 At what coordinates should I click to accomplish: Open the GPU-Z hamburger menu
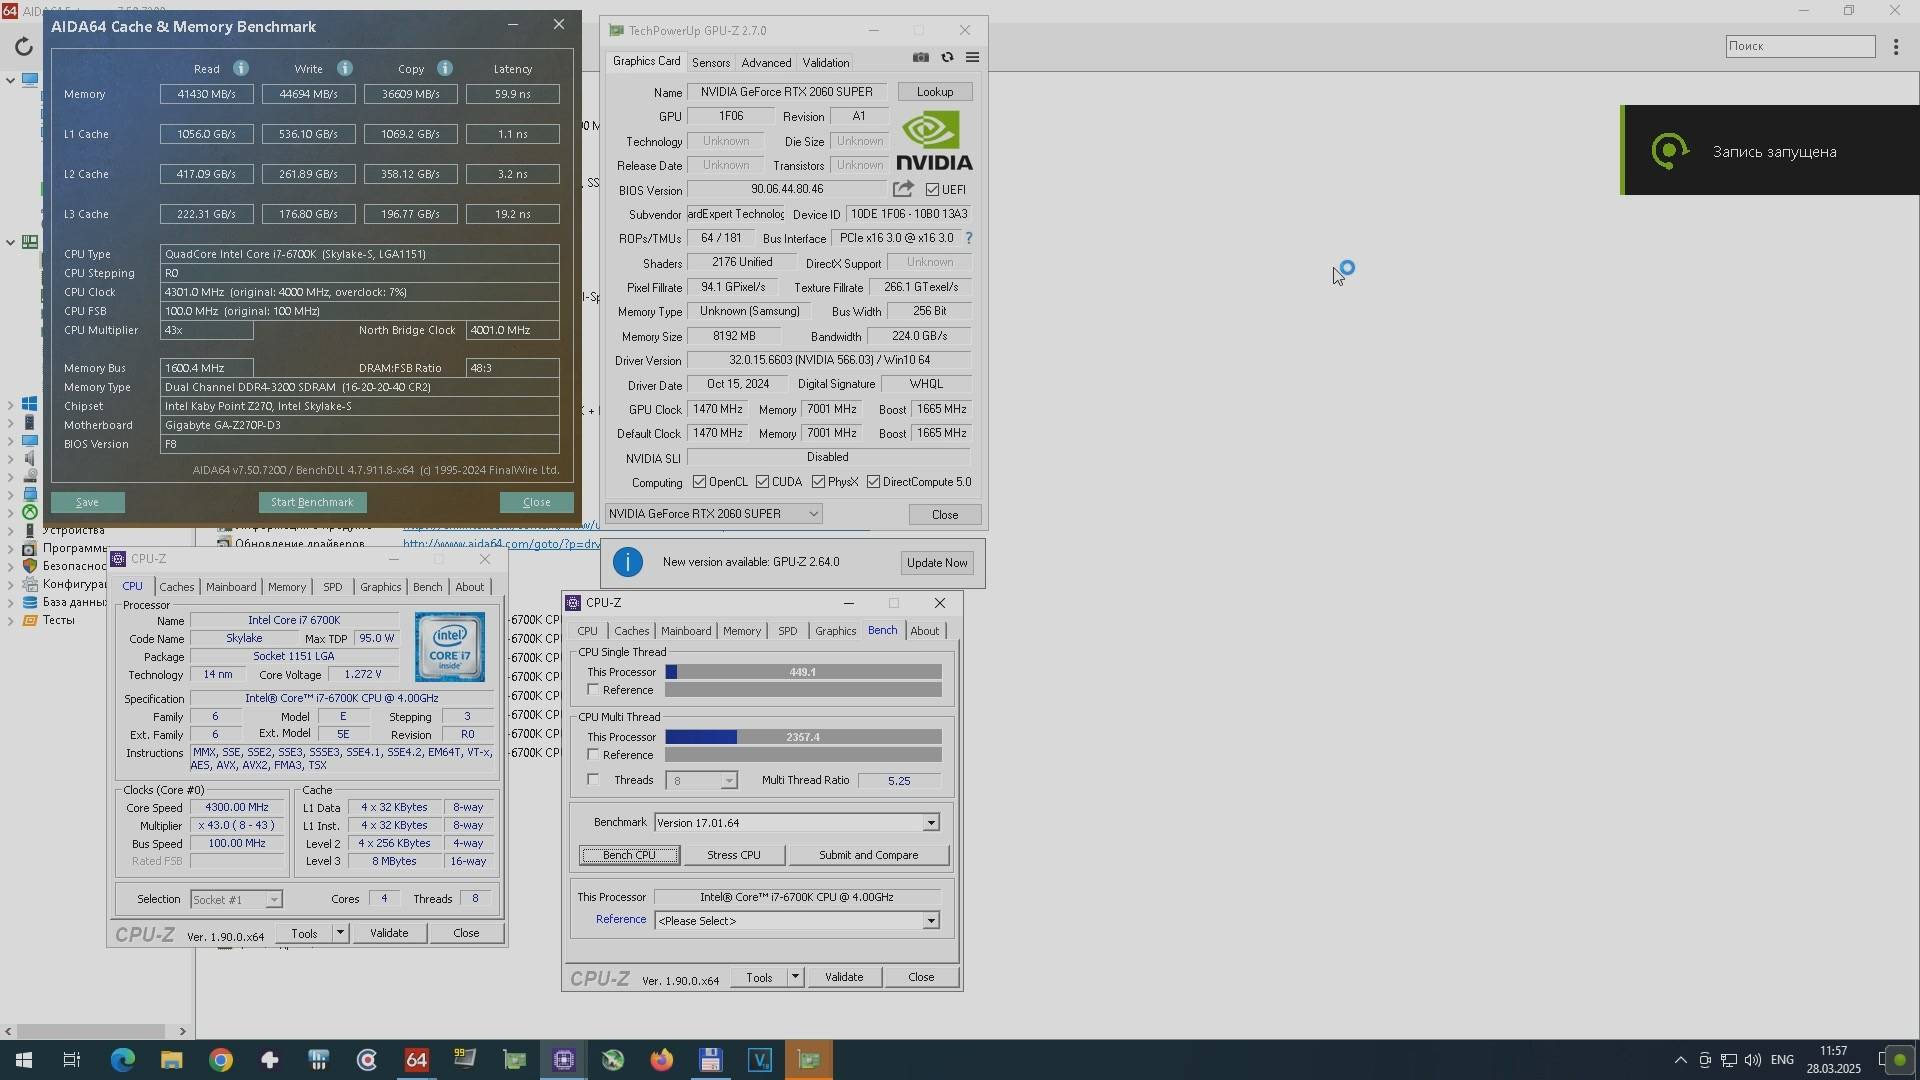[x=972, y=57]
